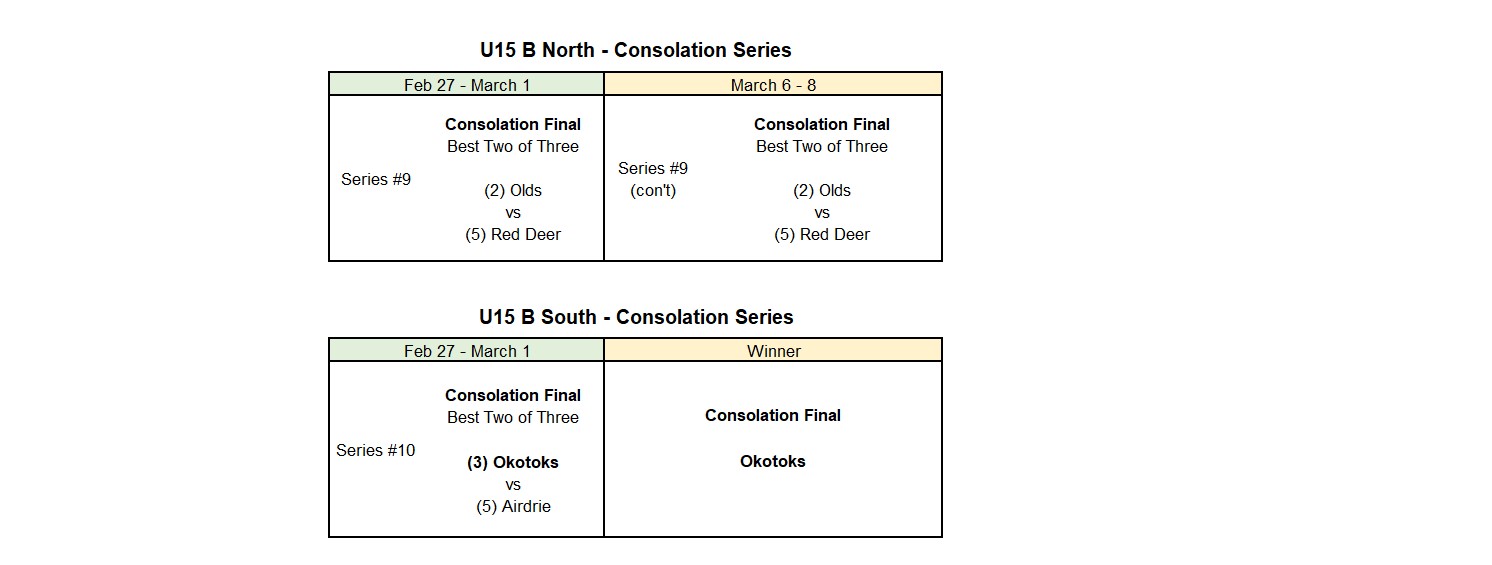1492x565 pixels.
Task: Select South table's Feb 27 - March 1 header
Action: click(467, 351)
